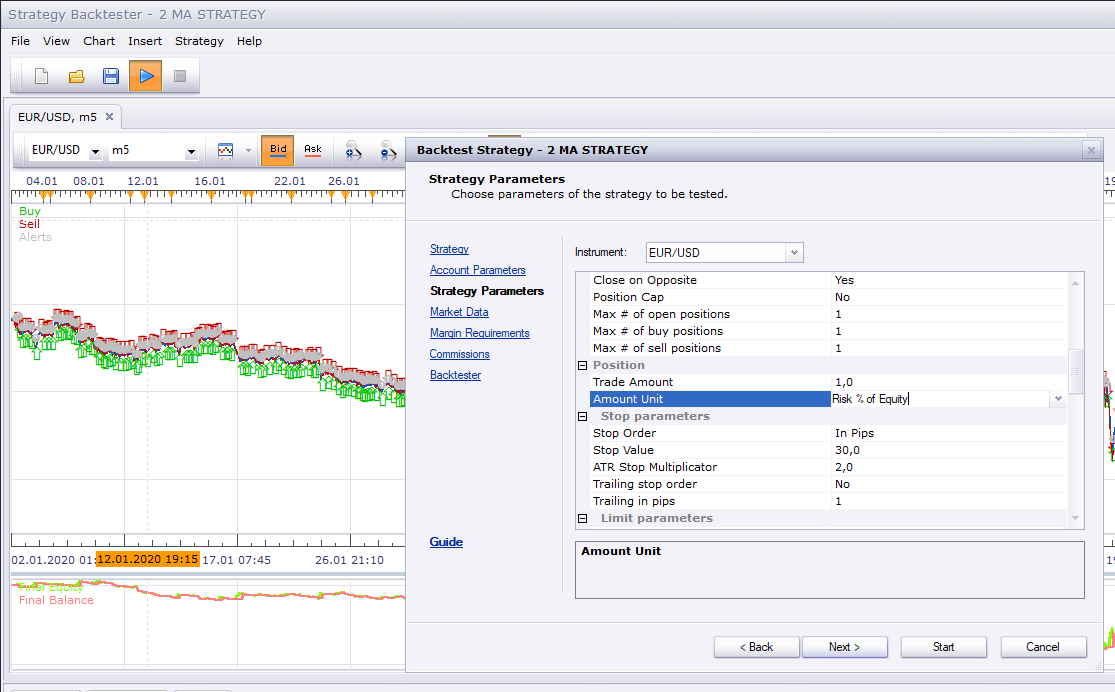Image resolution: width=1115 pixels, height=692 pixels.
Task: Open the Amount Unit dropdown arrow
Action: click(x=1058, y=399)
